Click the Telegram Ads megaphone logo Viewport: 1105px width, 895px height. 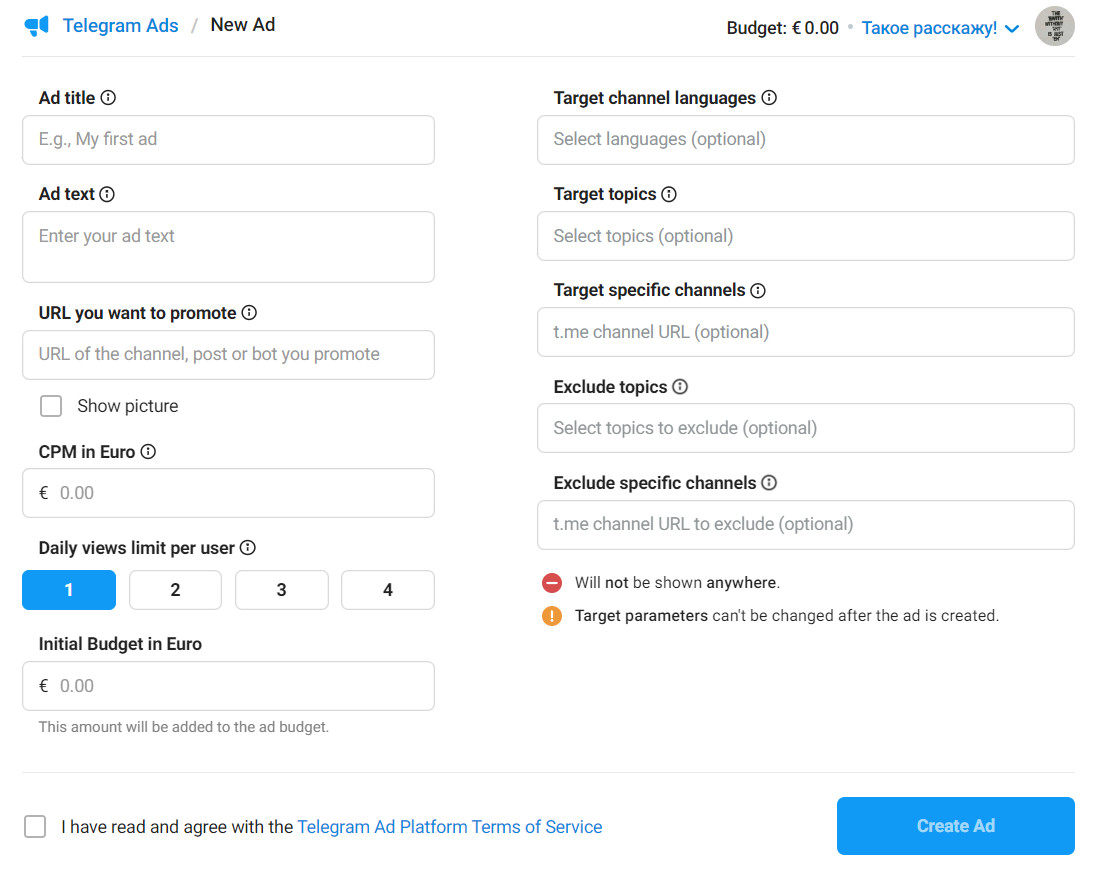tap(36, 26)
